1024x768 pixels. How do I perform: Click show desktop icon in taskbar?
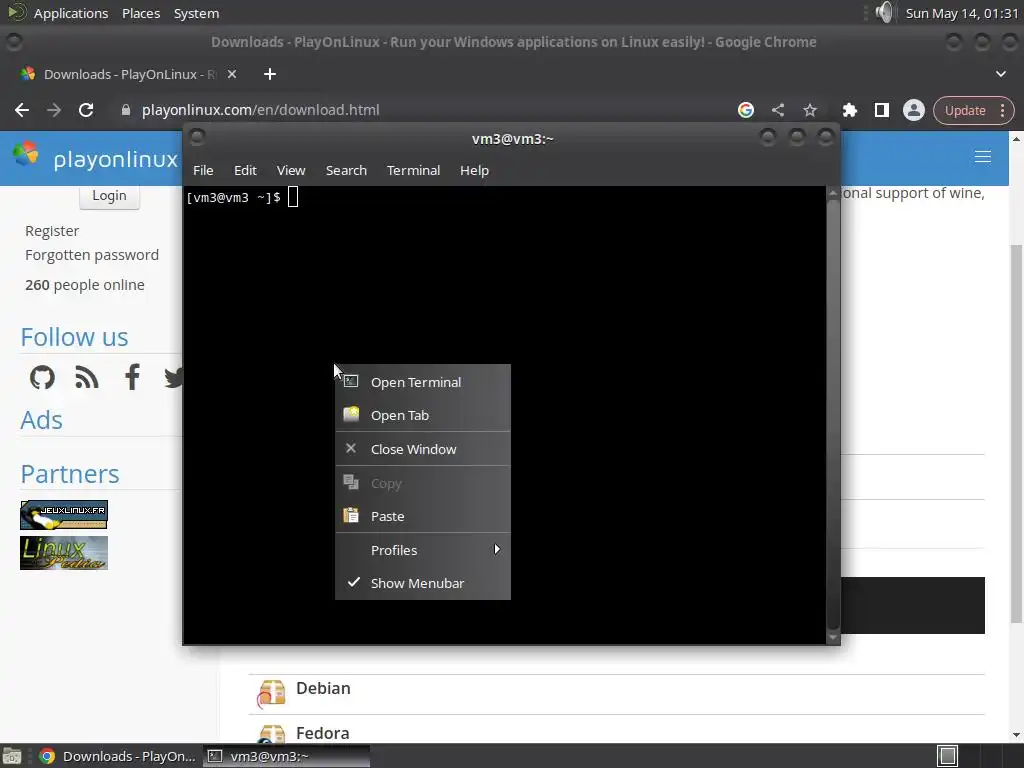12,757
